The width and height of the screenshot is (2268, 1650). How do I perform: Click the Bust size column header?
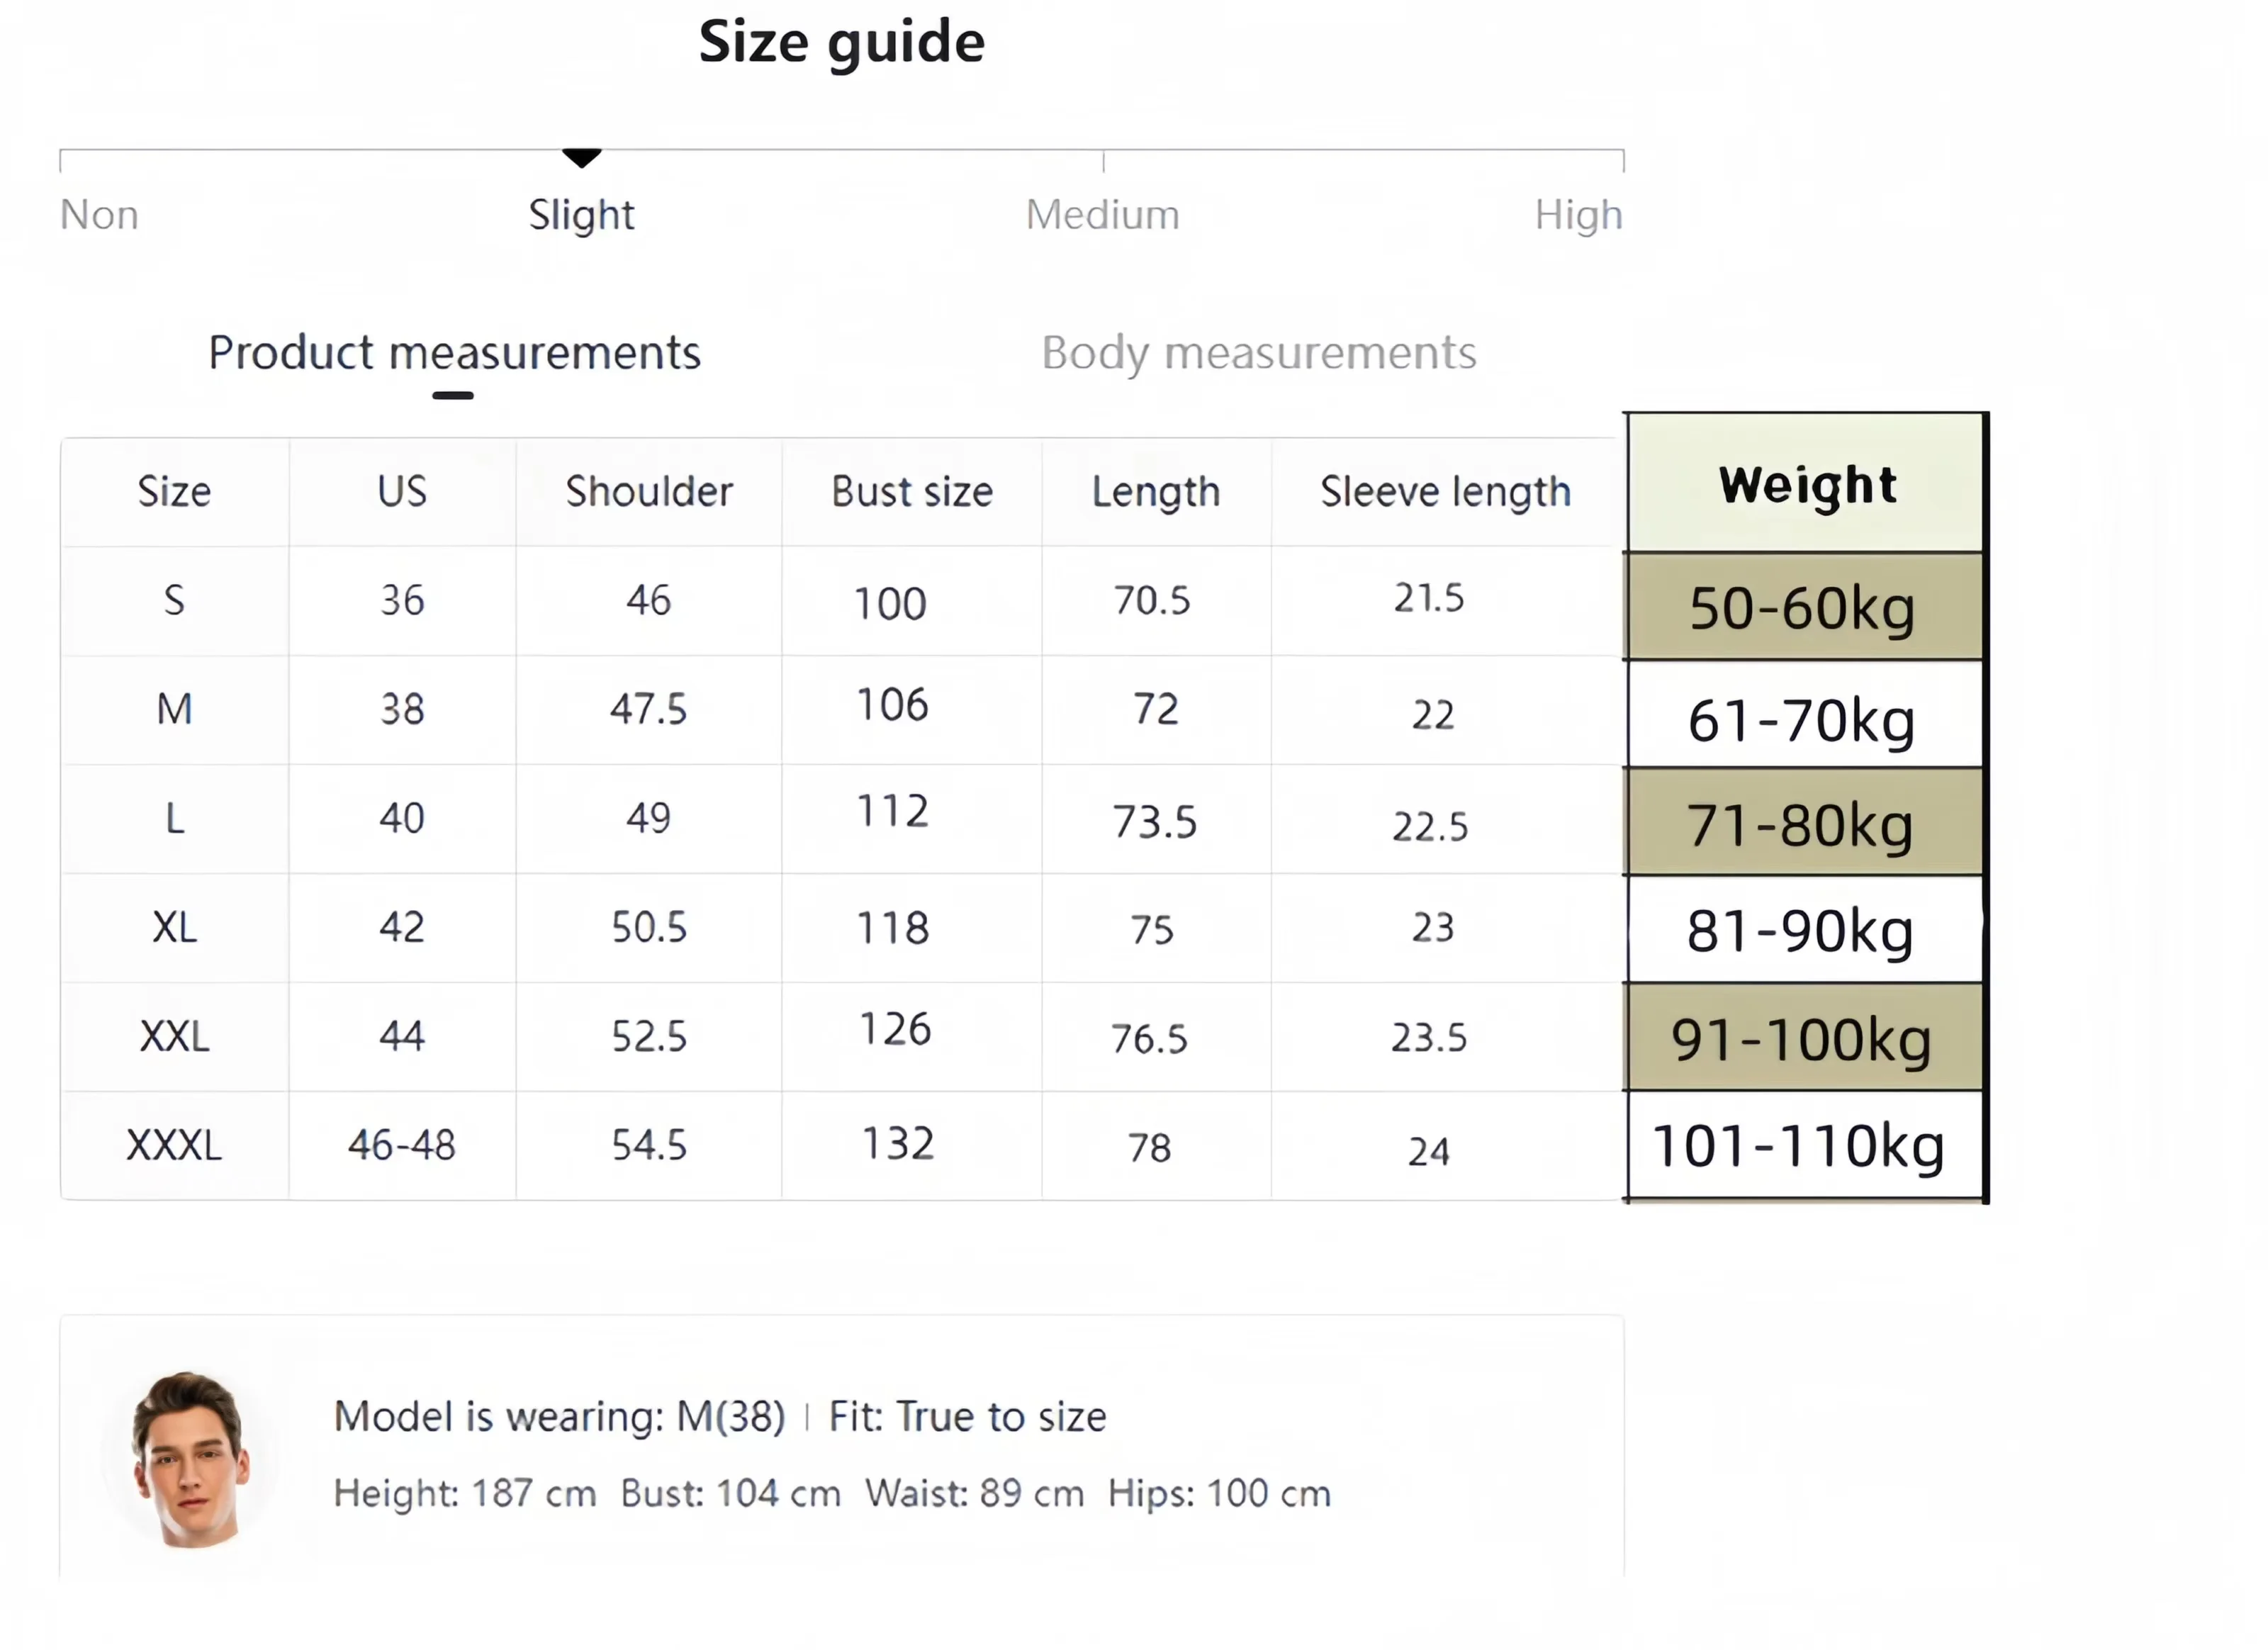coord(911,492)
